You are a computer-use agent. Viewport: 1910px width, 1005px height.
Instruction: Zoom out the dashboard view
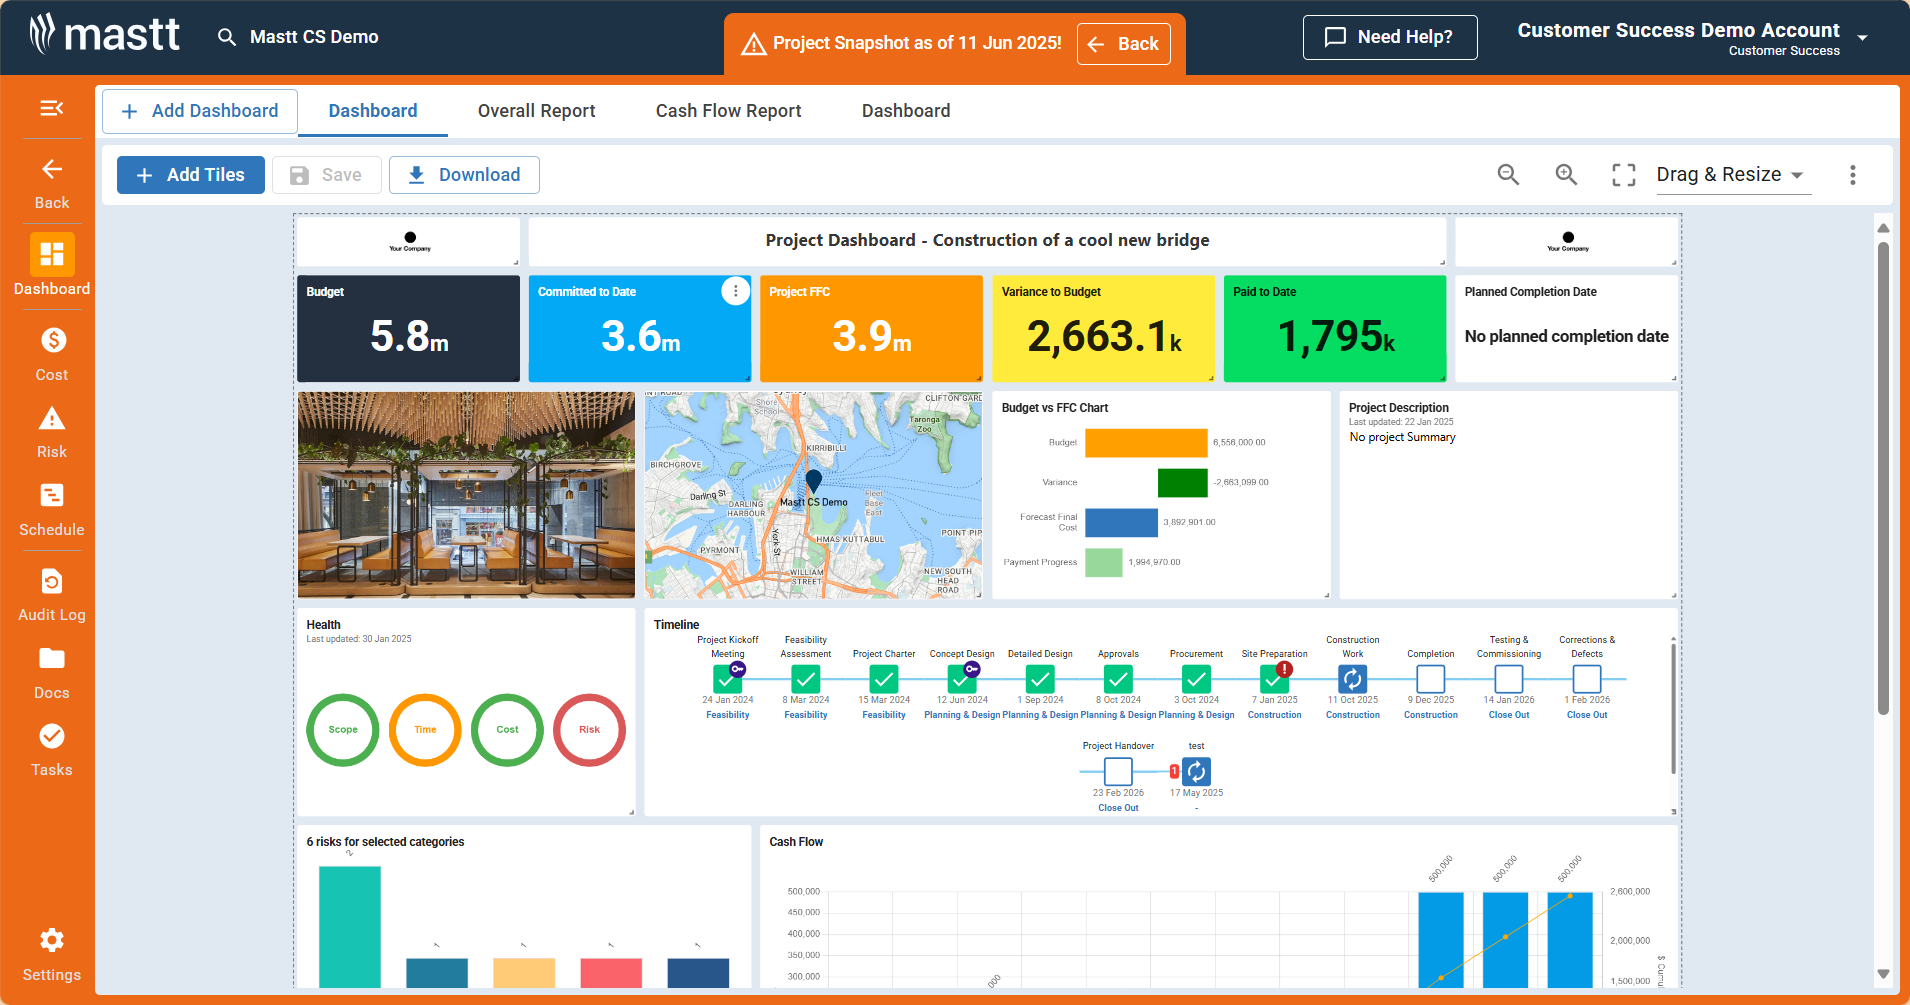(1508, 175)
